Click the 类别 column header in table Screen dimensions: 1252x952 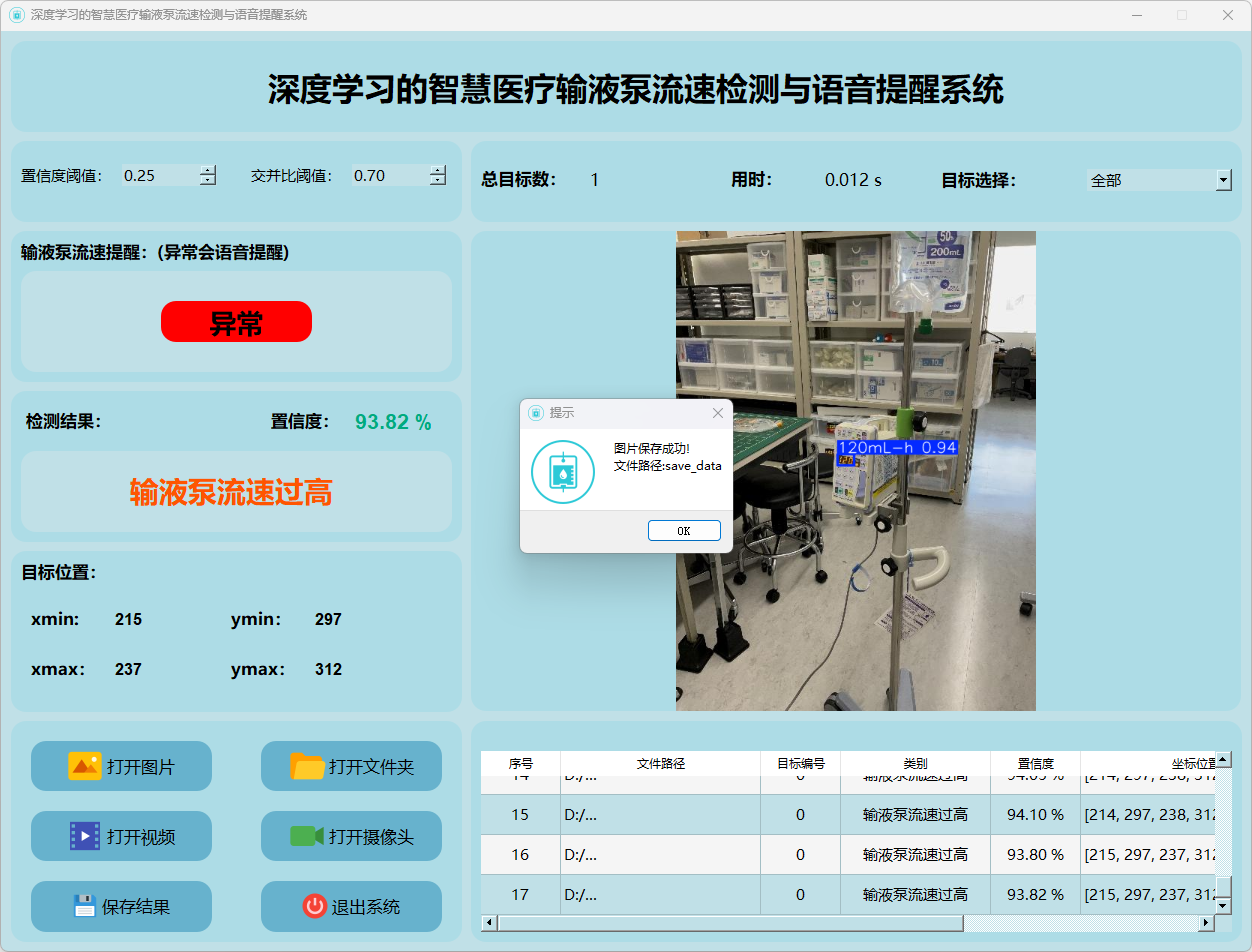[915, 764]
